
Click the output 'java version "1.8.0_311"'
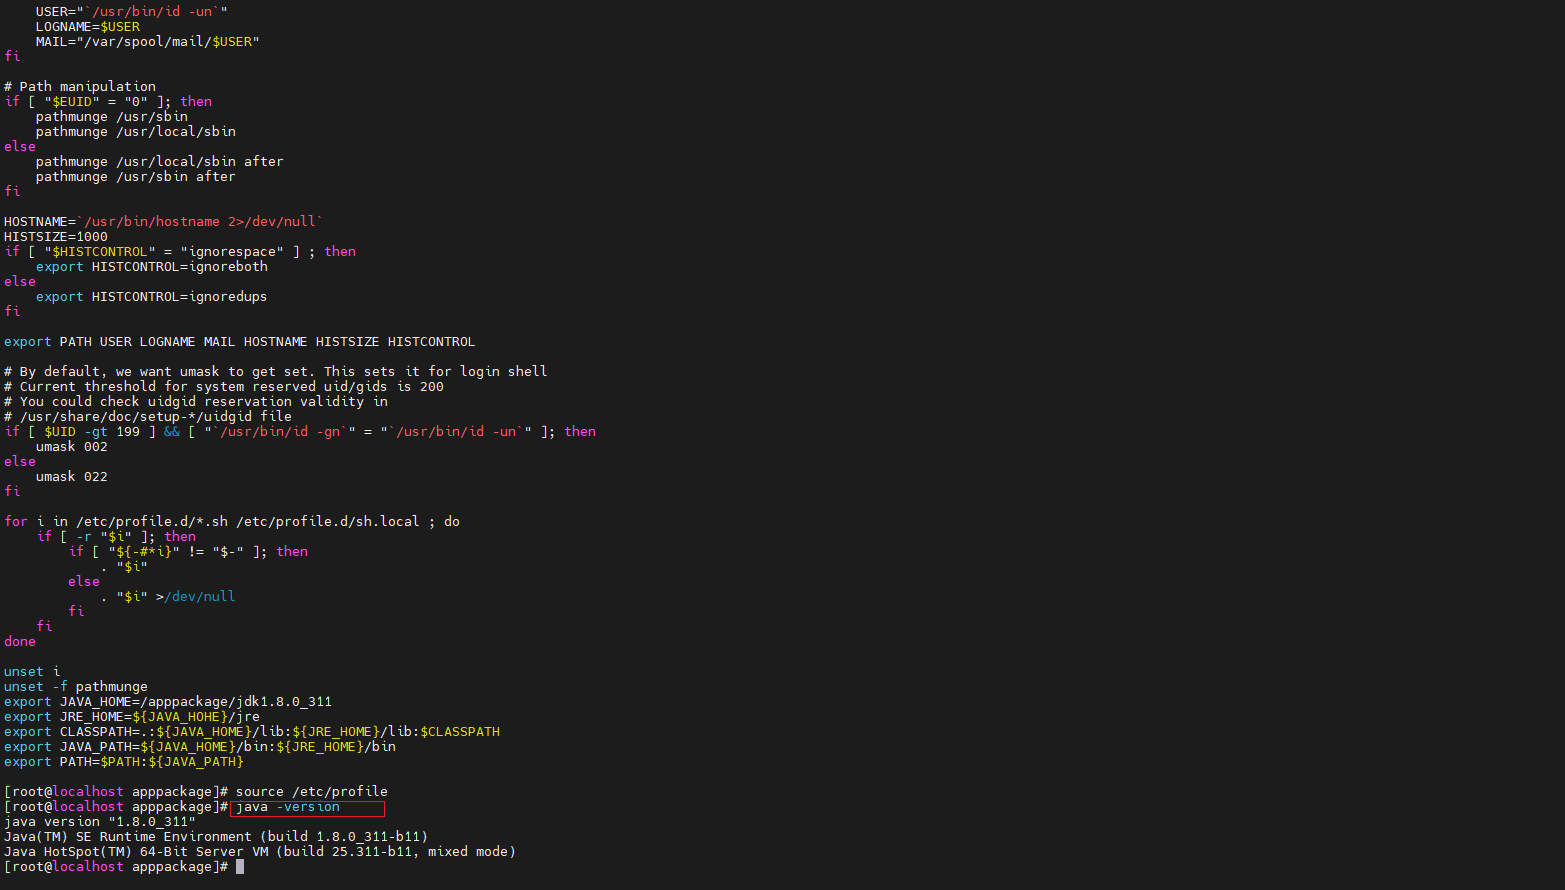coord(100,822)
